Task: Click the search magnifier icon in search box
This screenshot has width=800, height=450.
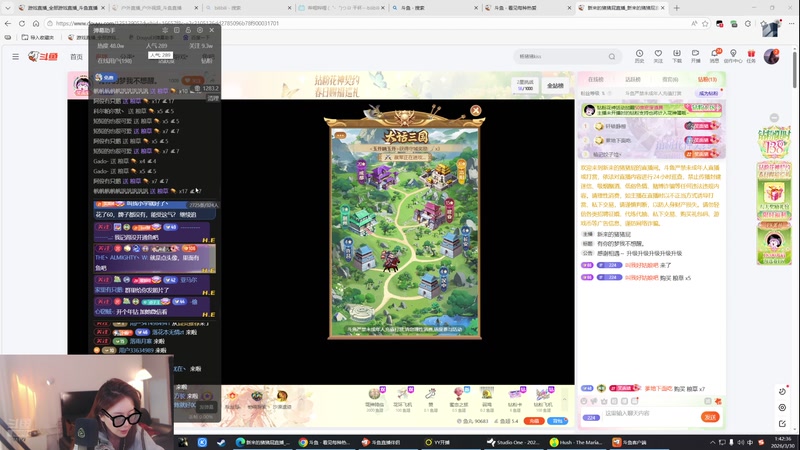Action: [x=612, y=57]
